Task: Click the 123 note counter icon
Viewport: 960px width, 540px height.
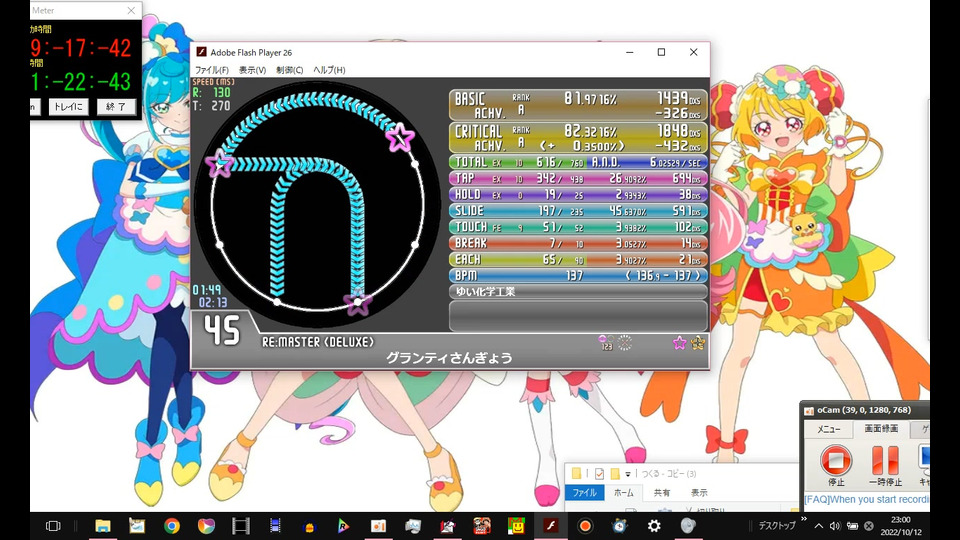Action: [x=606, y=343]
